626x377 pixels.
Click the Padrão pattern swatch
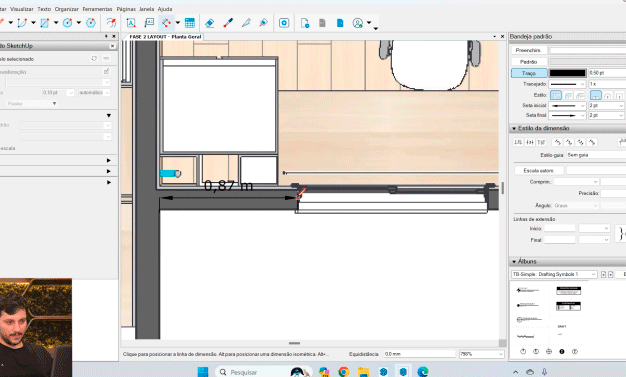coord(587,62)
